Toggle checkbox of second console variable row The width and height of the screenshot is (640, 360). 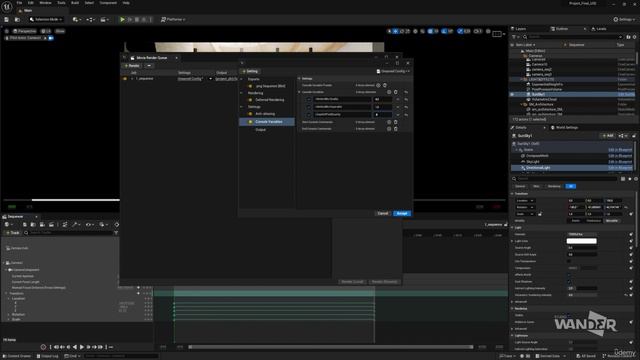[x=309, y=107]
